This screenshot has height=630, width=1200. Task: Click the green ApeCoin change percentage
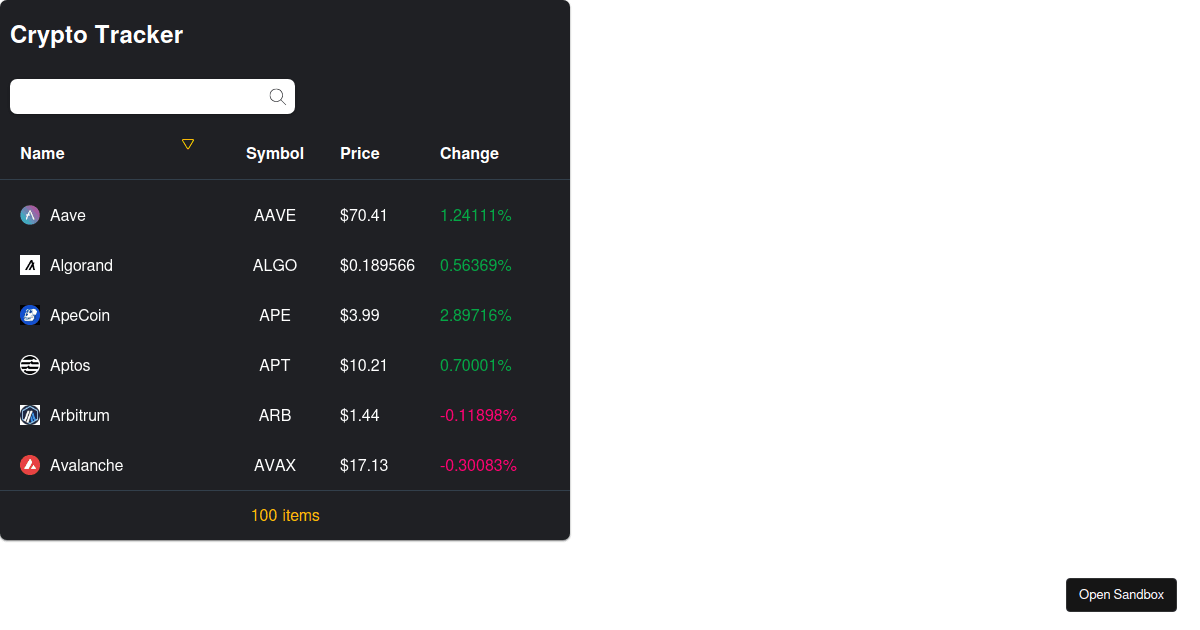475,315
